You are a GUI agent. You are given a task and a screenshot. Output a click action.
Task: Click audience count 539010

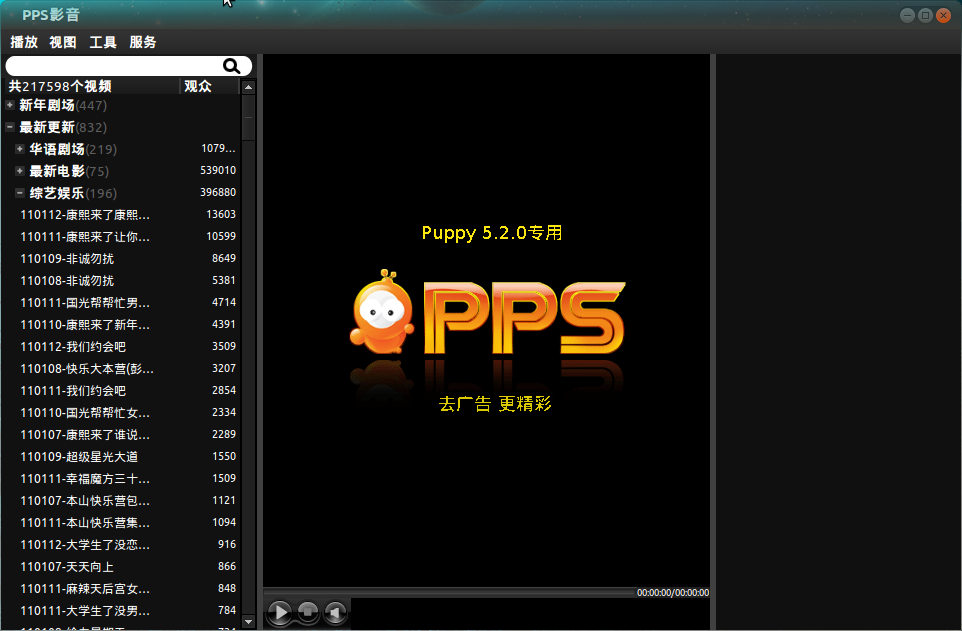point(218,170)
